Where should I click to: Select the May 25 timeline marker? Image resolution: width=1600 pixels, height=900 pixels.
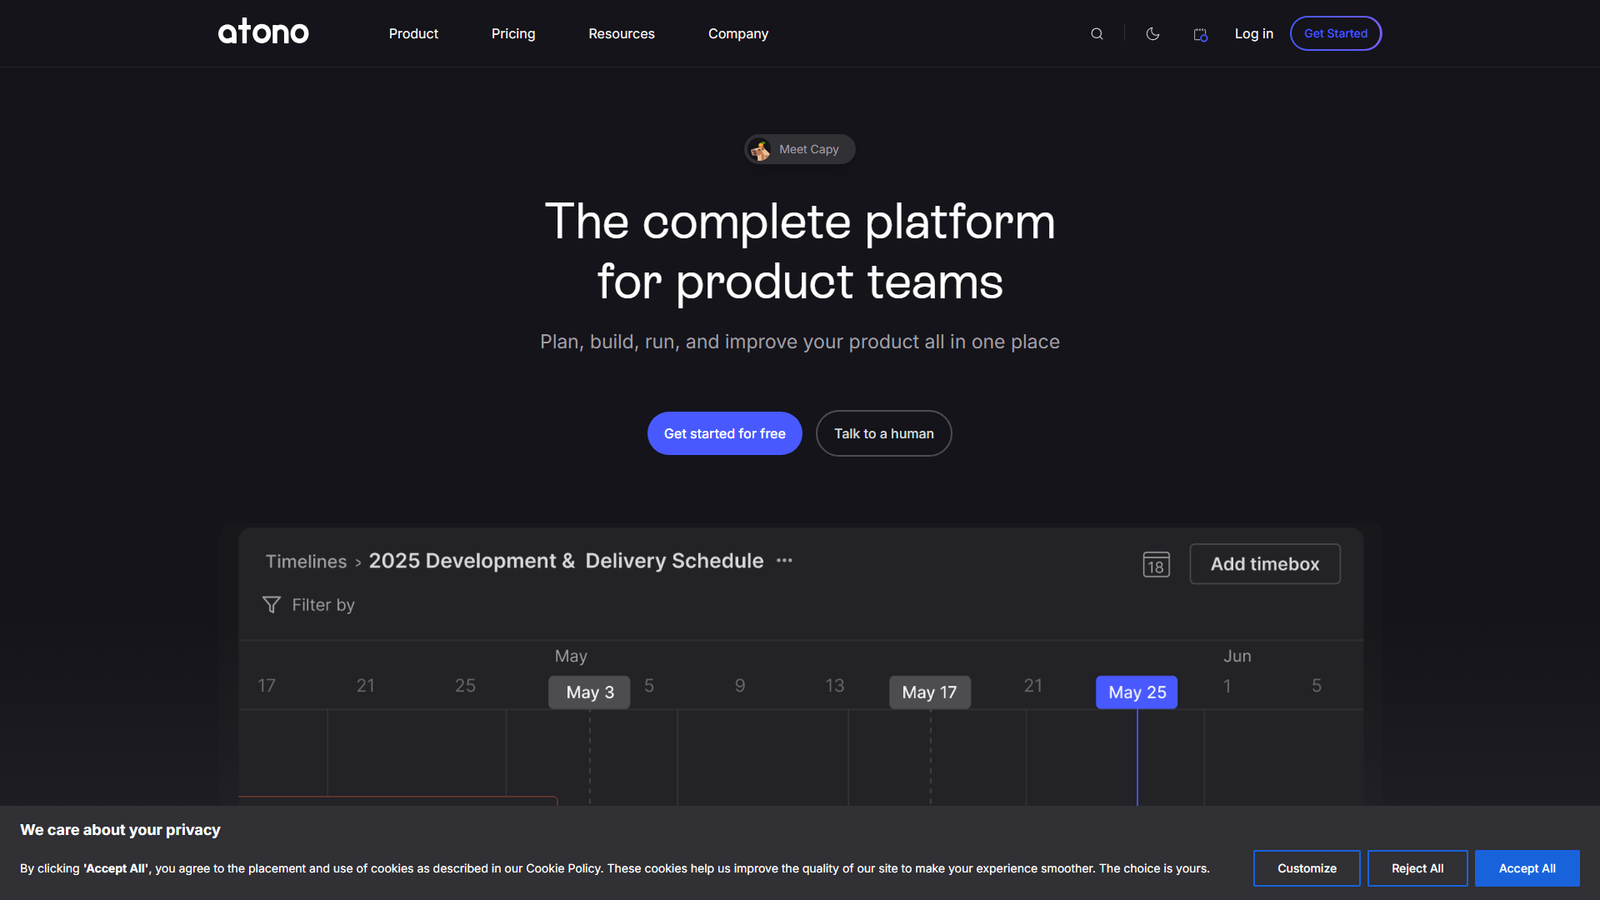(x=1136, y=692)
